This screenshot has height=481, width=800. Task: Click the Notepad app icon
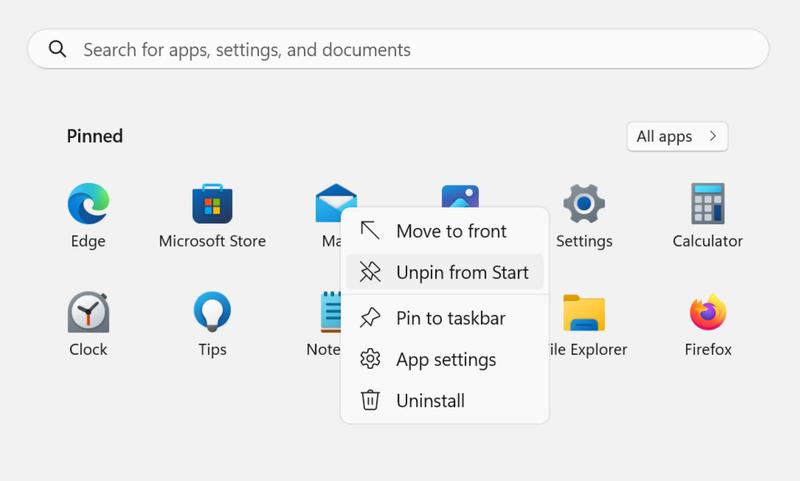click(x=327, y=313)
